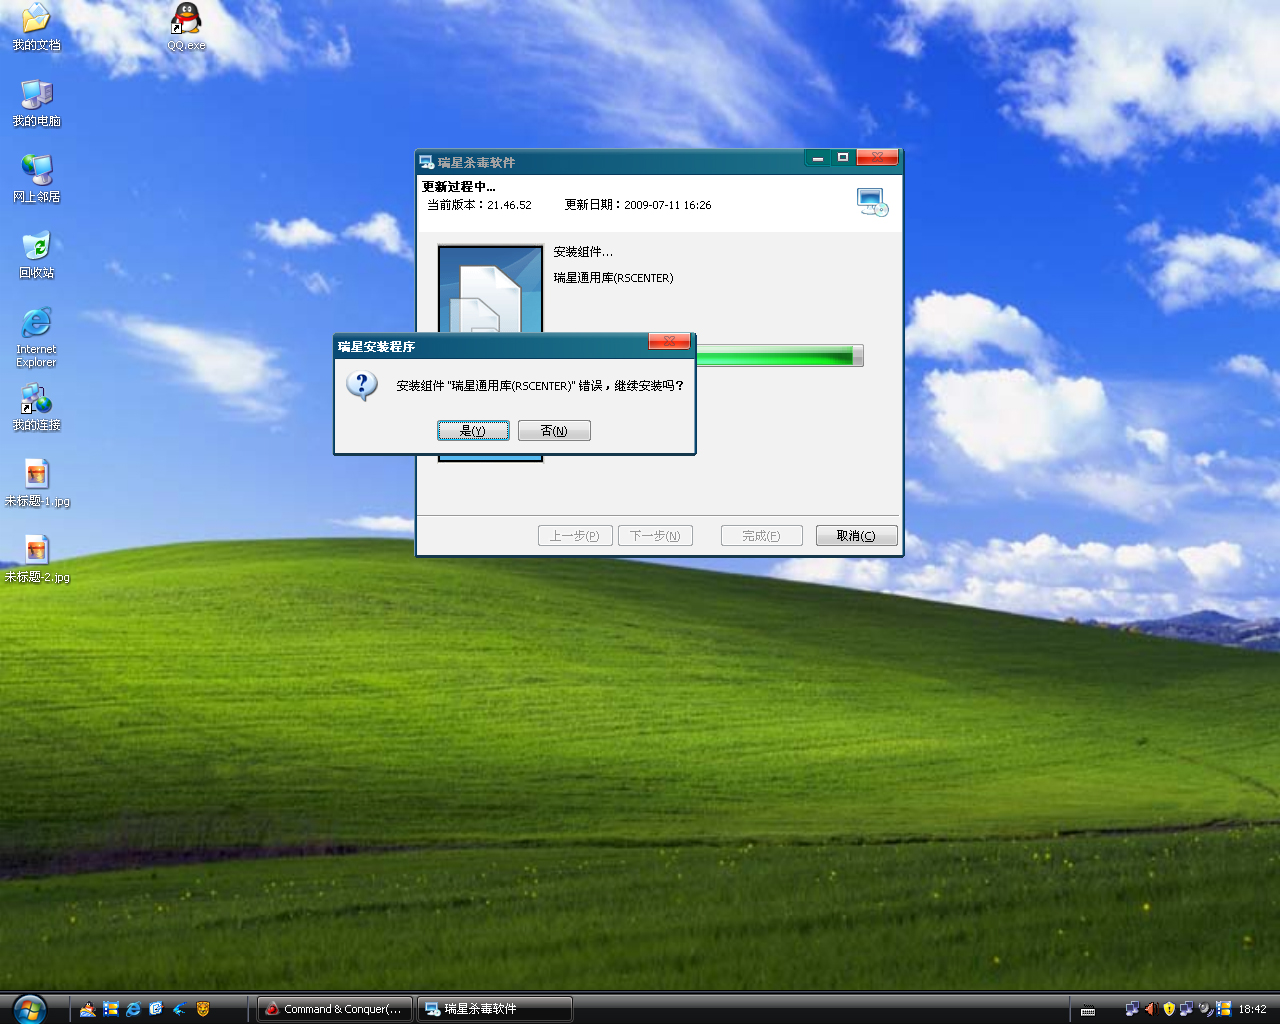Click the blue bird quick launch icon
Image resolution: width=1280 pixels, height=1024 pixels.
pyautogui.click(x=180, y=1009)
